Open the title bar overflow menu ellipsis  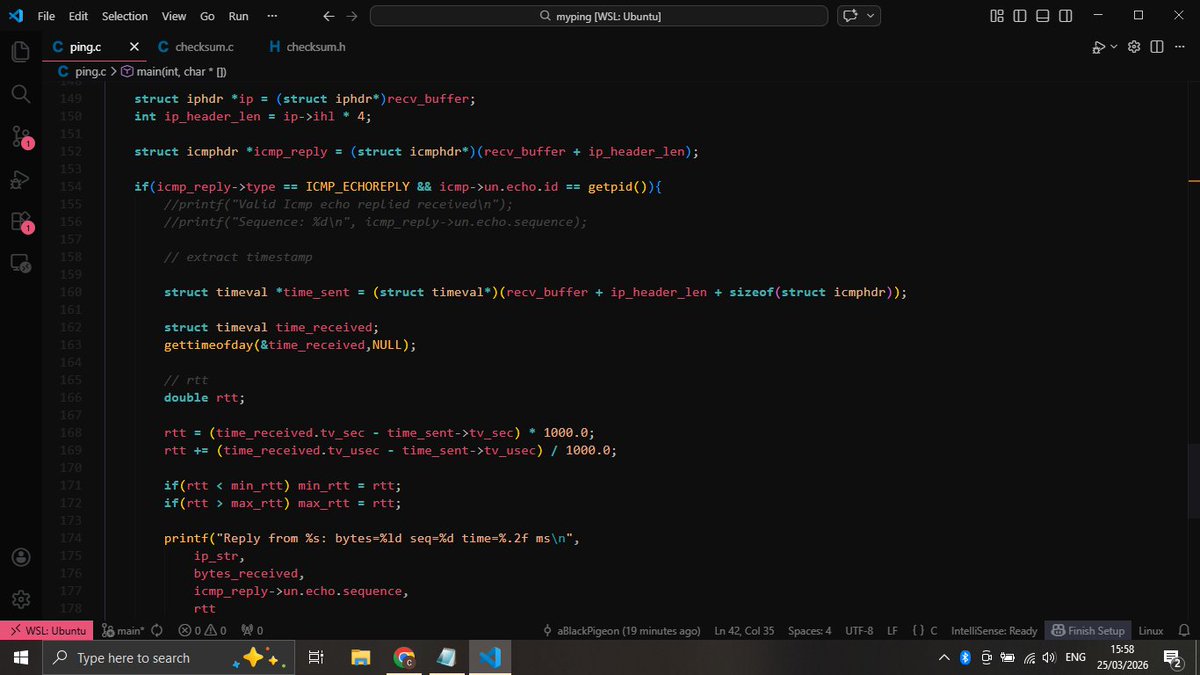[x=271, y=16]
